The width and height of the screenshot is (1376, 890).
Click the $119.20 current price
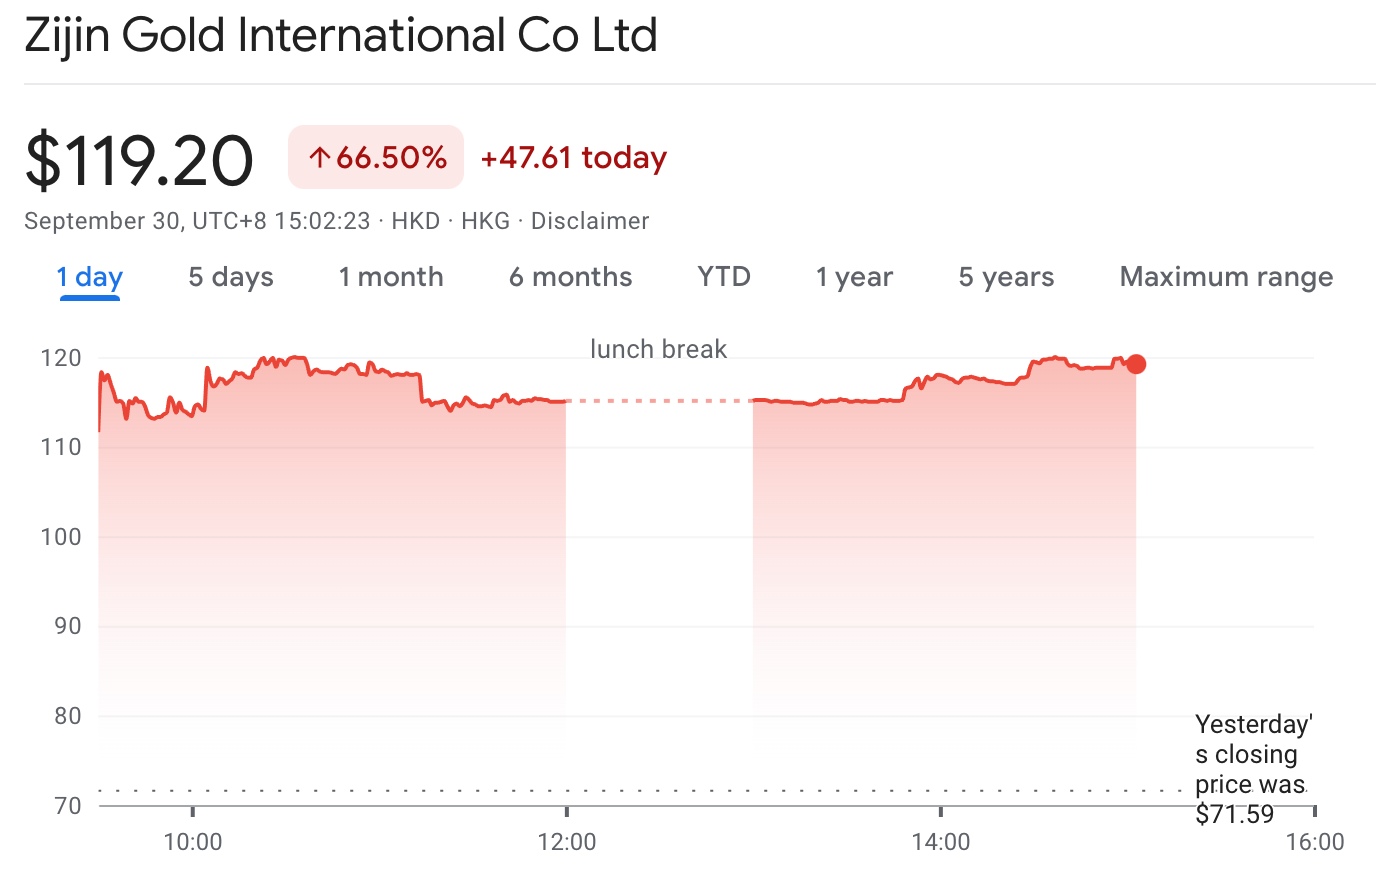pyautogui.click(x=140, y=158)
